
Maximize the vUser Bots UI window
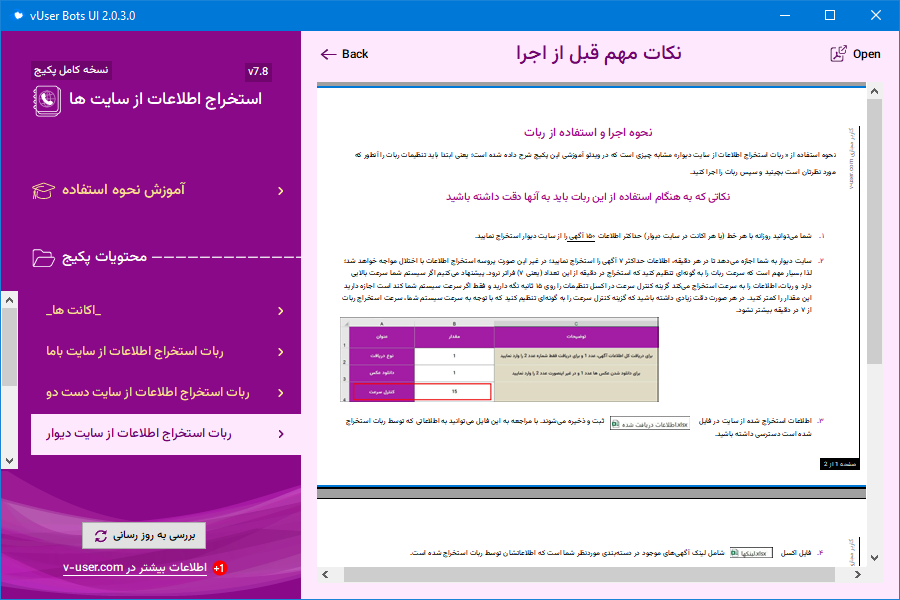(830, 16)
